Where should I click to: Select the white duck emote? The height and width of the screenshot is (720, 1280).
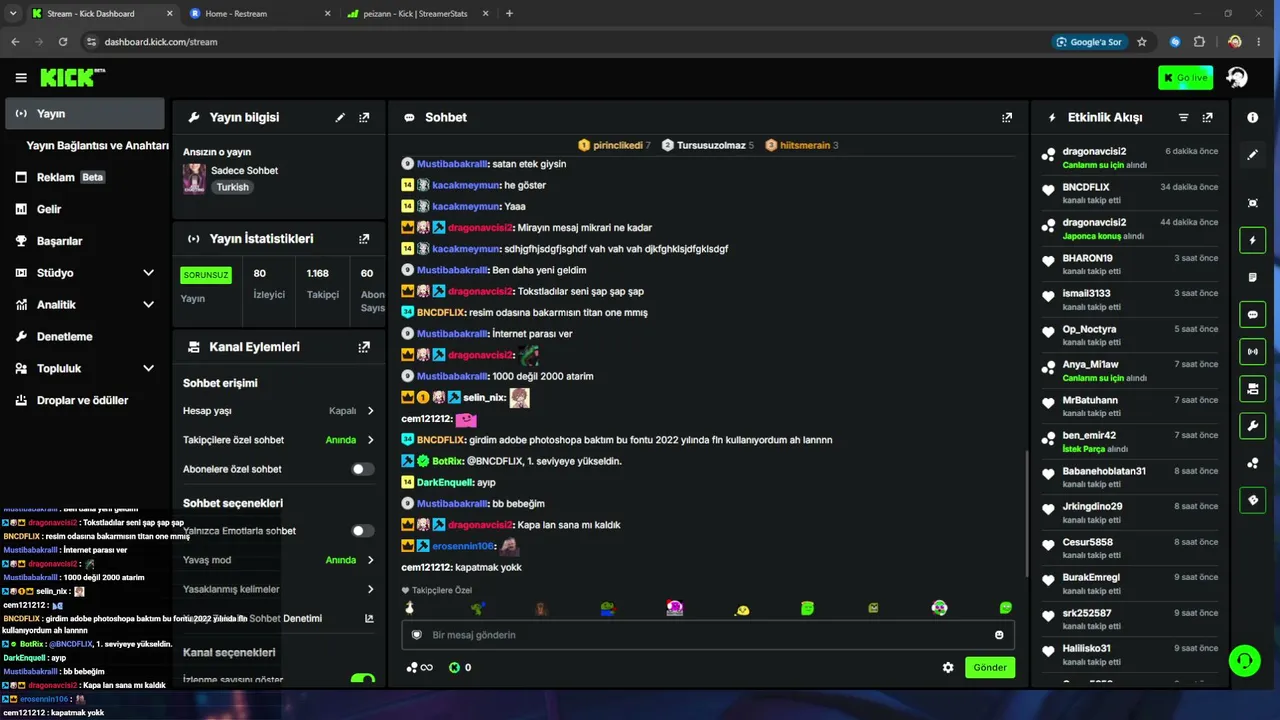click(409, 608)
